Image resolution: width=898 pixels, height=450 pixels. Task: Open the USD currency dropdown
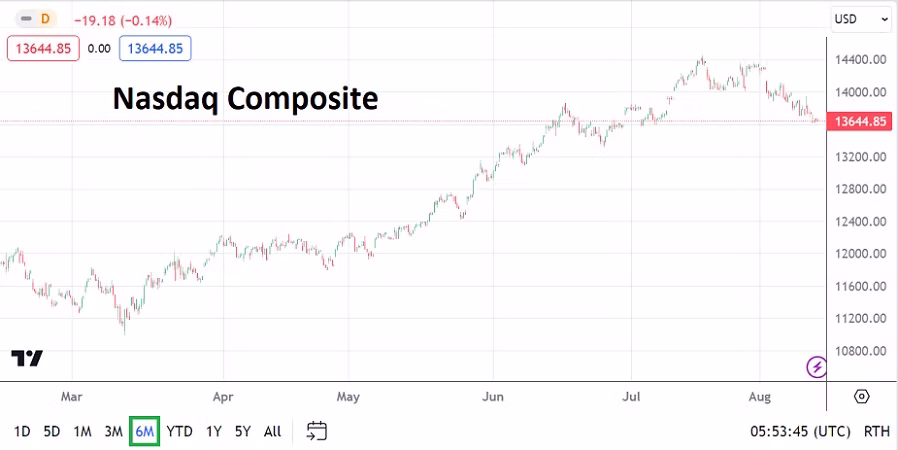pos(860,19)
